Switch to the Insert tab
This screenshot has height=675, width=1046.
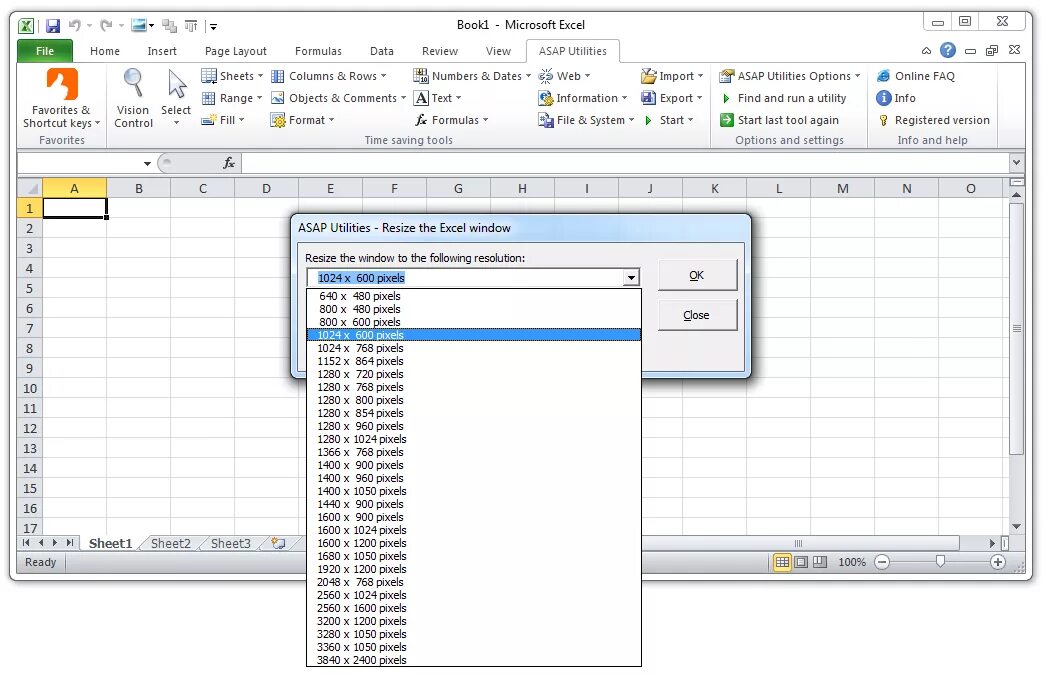pos(162,51)
